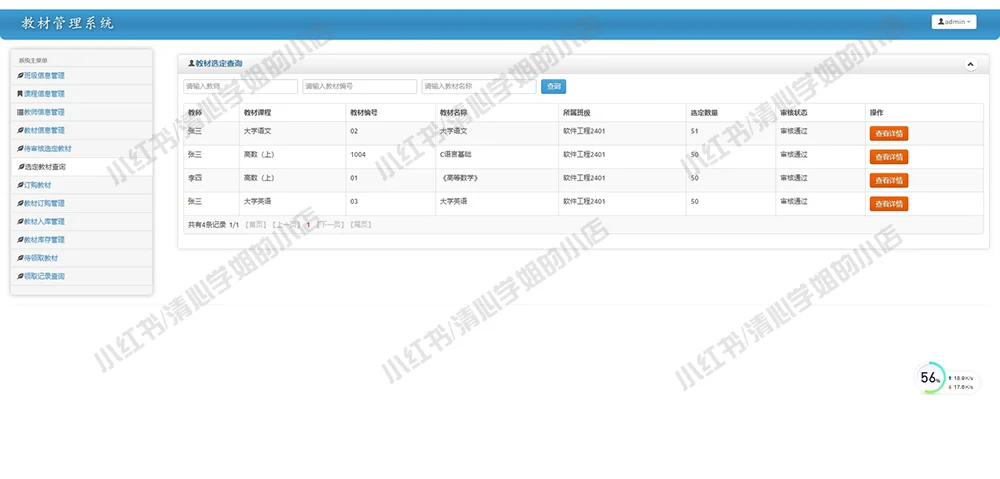Click the 上一页 pagination link
The width and height of the screenshot is (1000, 479).
[x=285, y=225]
